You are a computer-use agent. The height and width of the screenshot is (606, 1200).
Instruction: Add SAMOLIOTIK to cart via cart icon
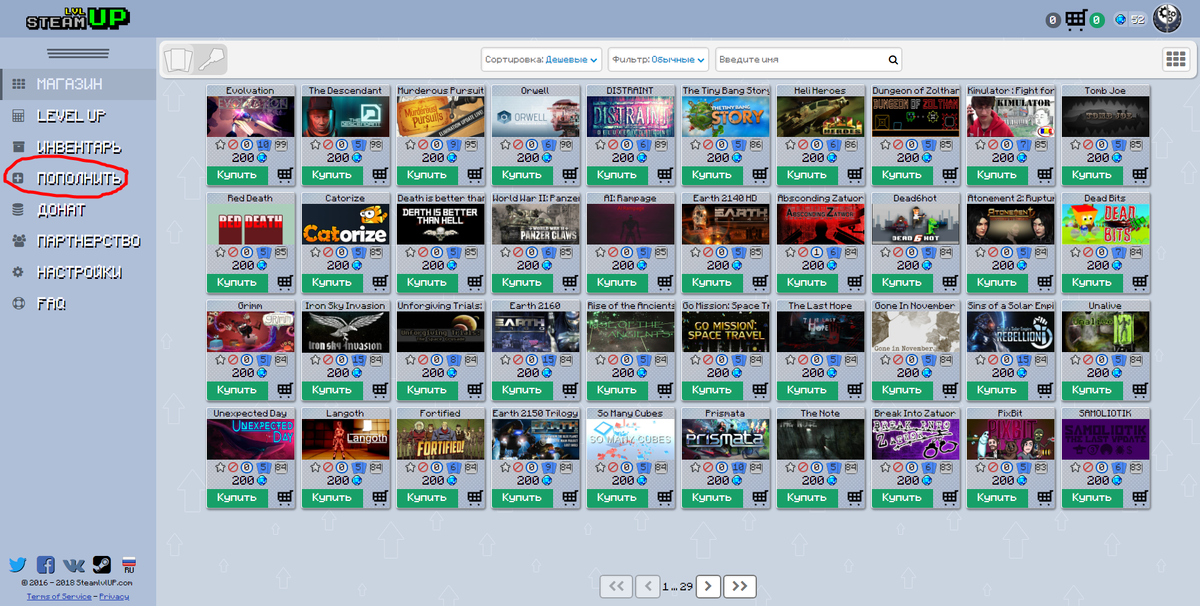[x=1140, y=497]
